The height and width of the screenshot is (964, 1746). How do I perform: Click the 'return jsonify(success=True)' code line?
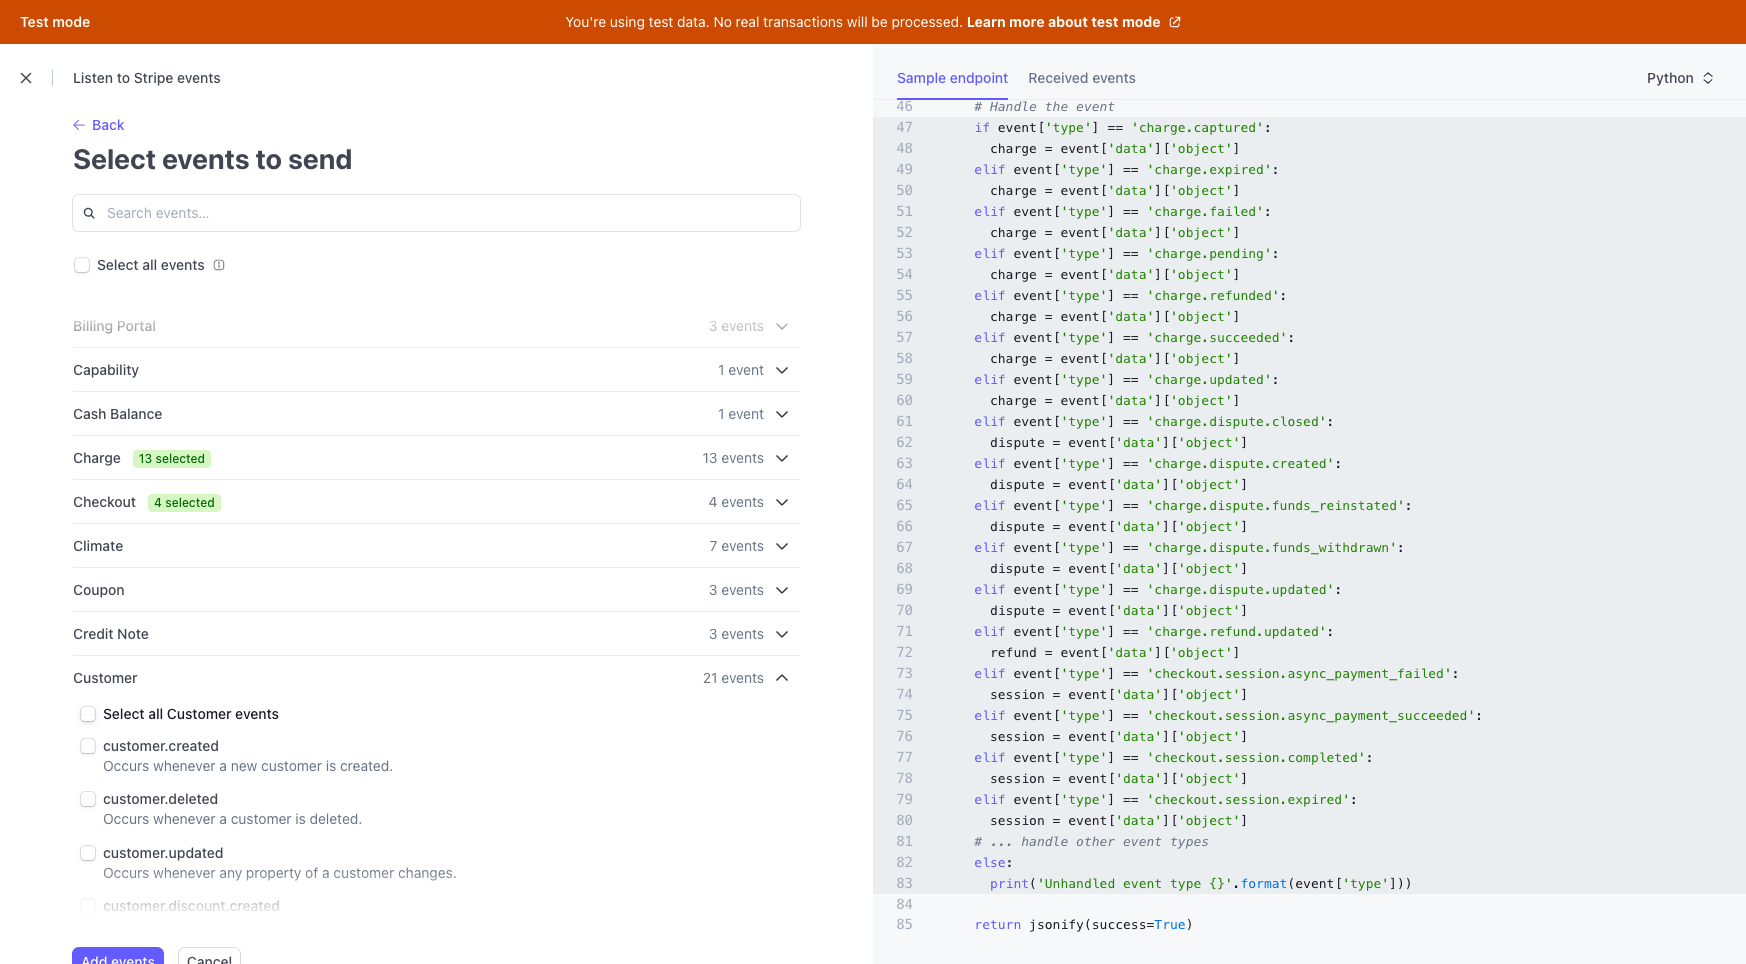pos(1084,925)
